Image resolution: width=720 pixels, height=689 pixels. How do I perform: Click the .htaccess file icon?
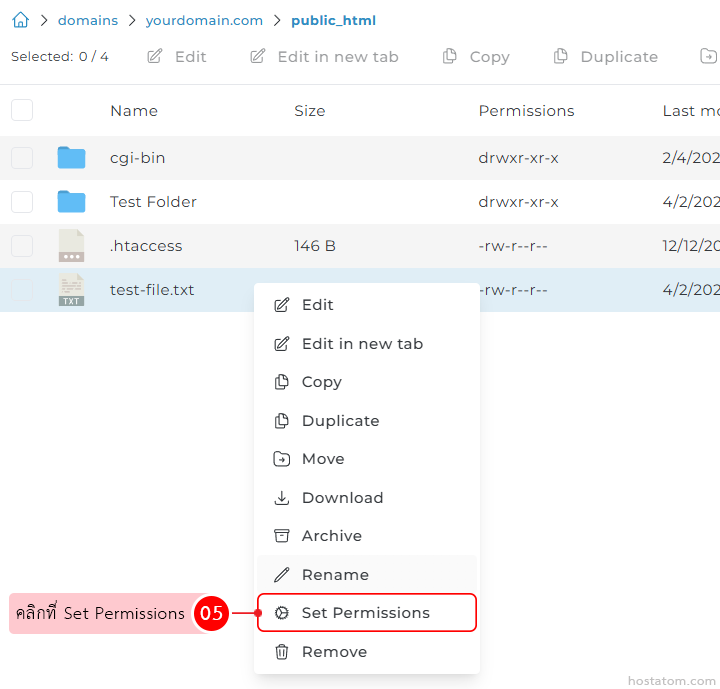tap(71, 246)
